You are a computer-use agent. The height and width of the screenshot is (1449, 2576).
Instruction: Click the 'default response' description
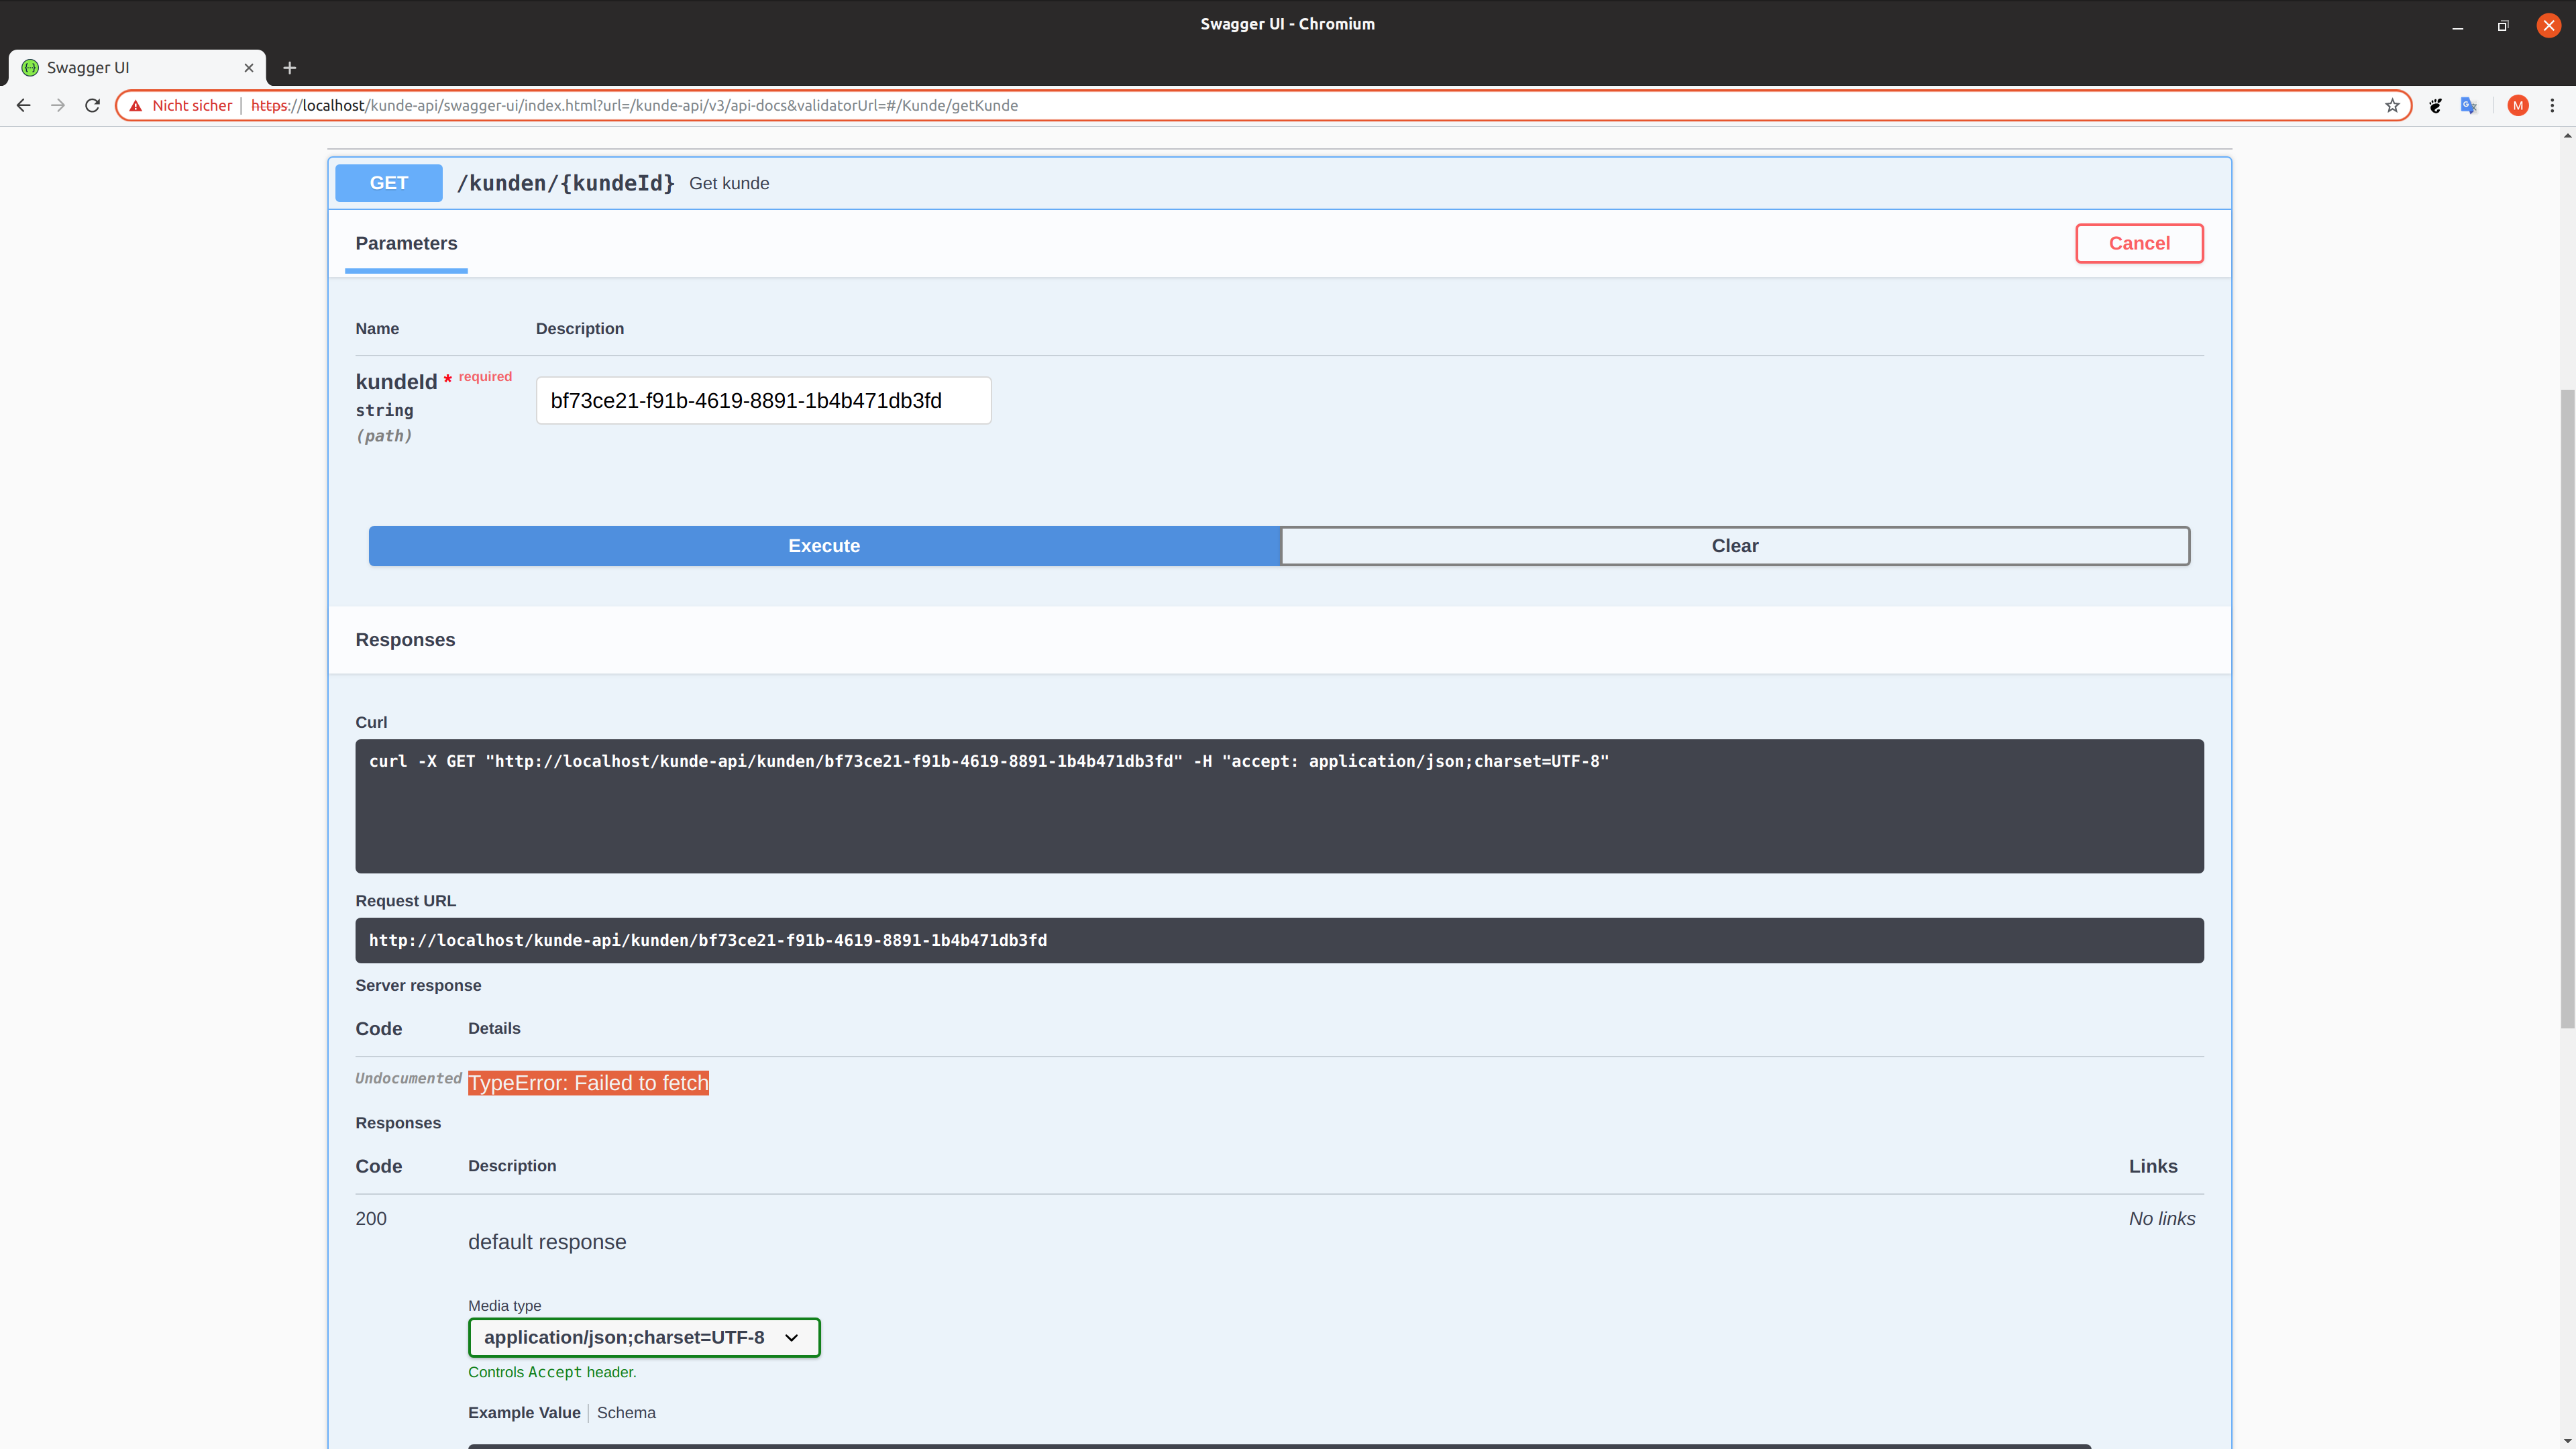coord(547,1242)
